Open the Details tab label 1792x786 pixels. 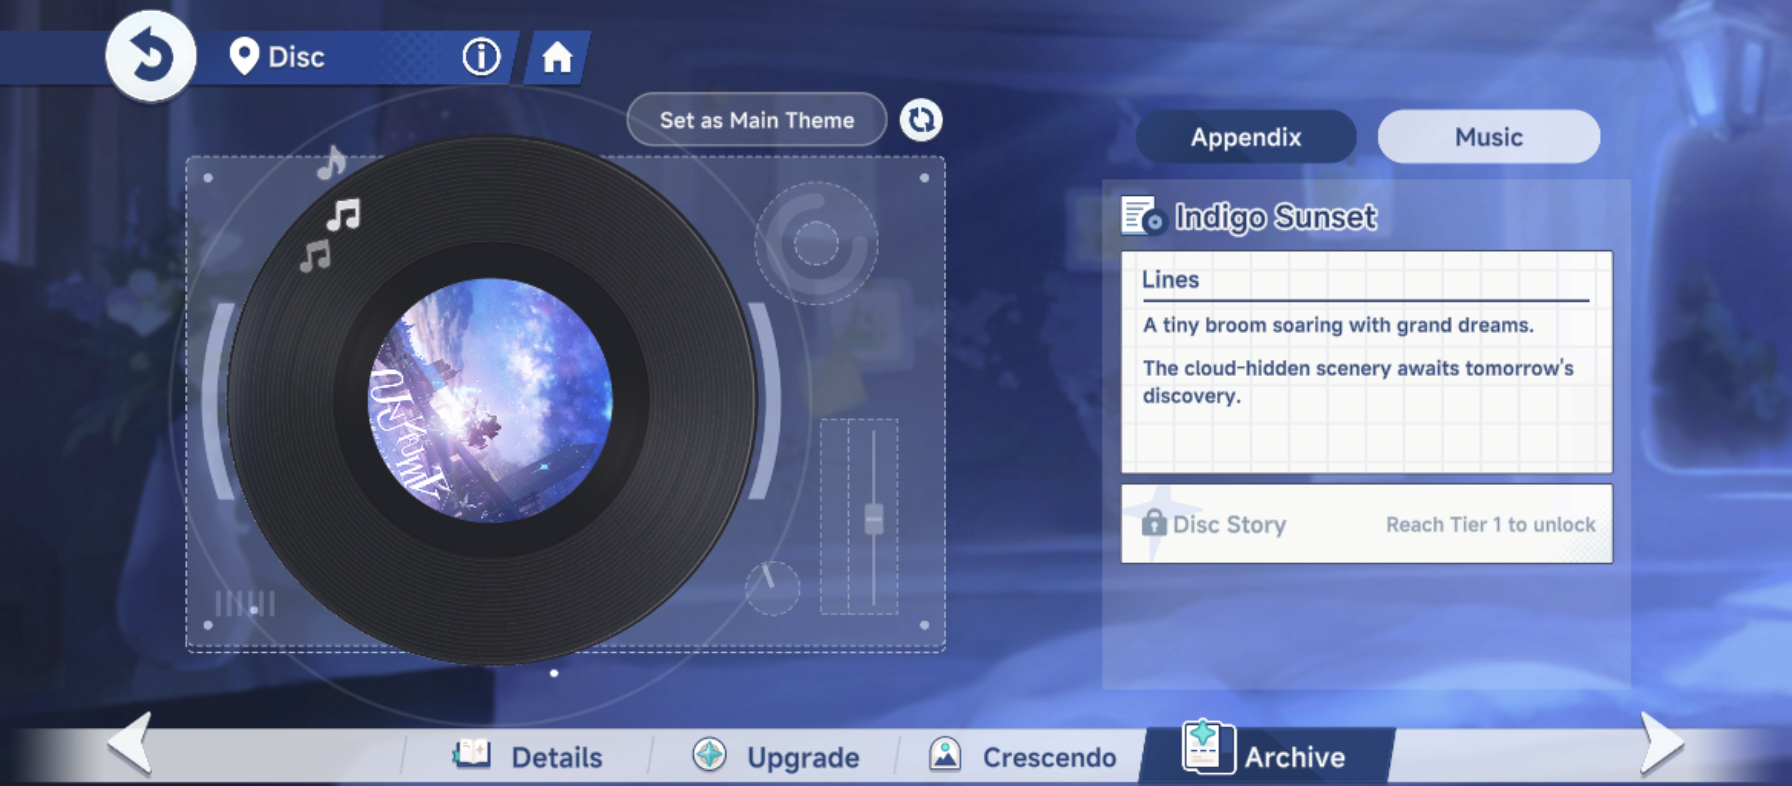pyautogui.click(x=557, y=758)
